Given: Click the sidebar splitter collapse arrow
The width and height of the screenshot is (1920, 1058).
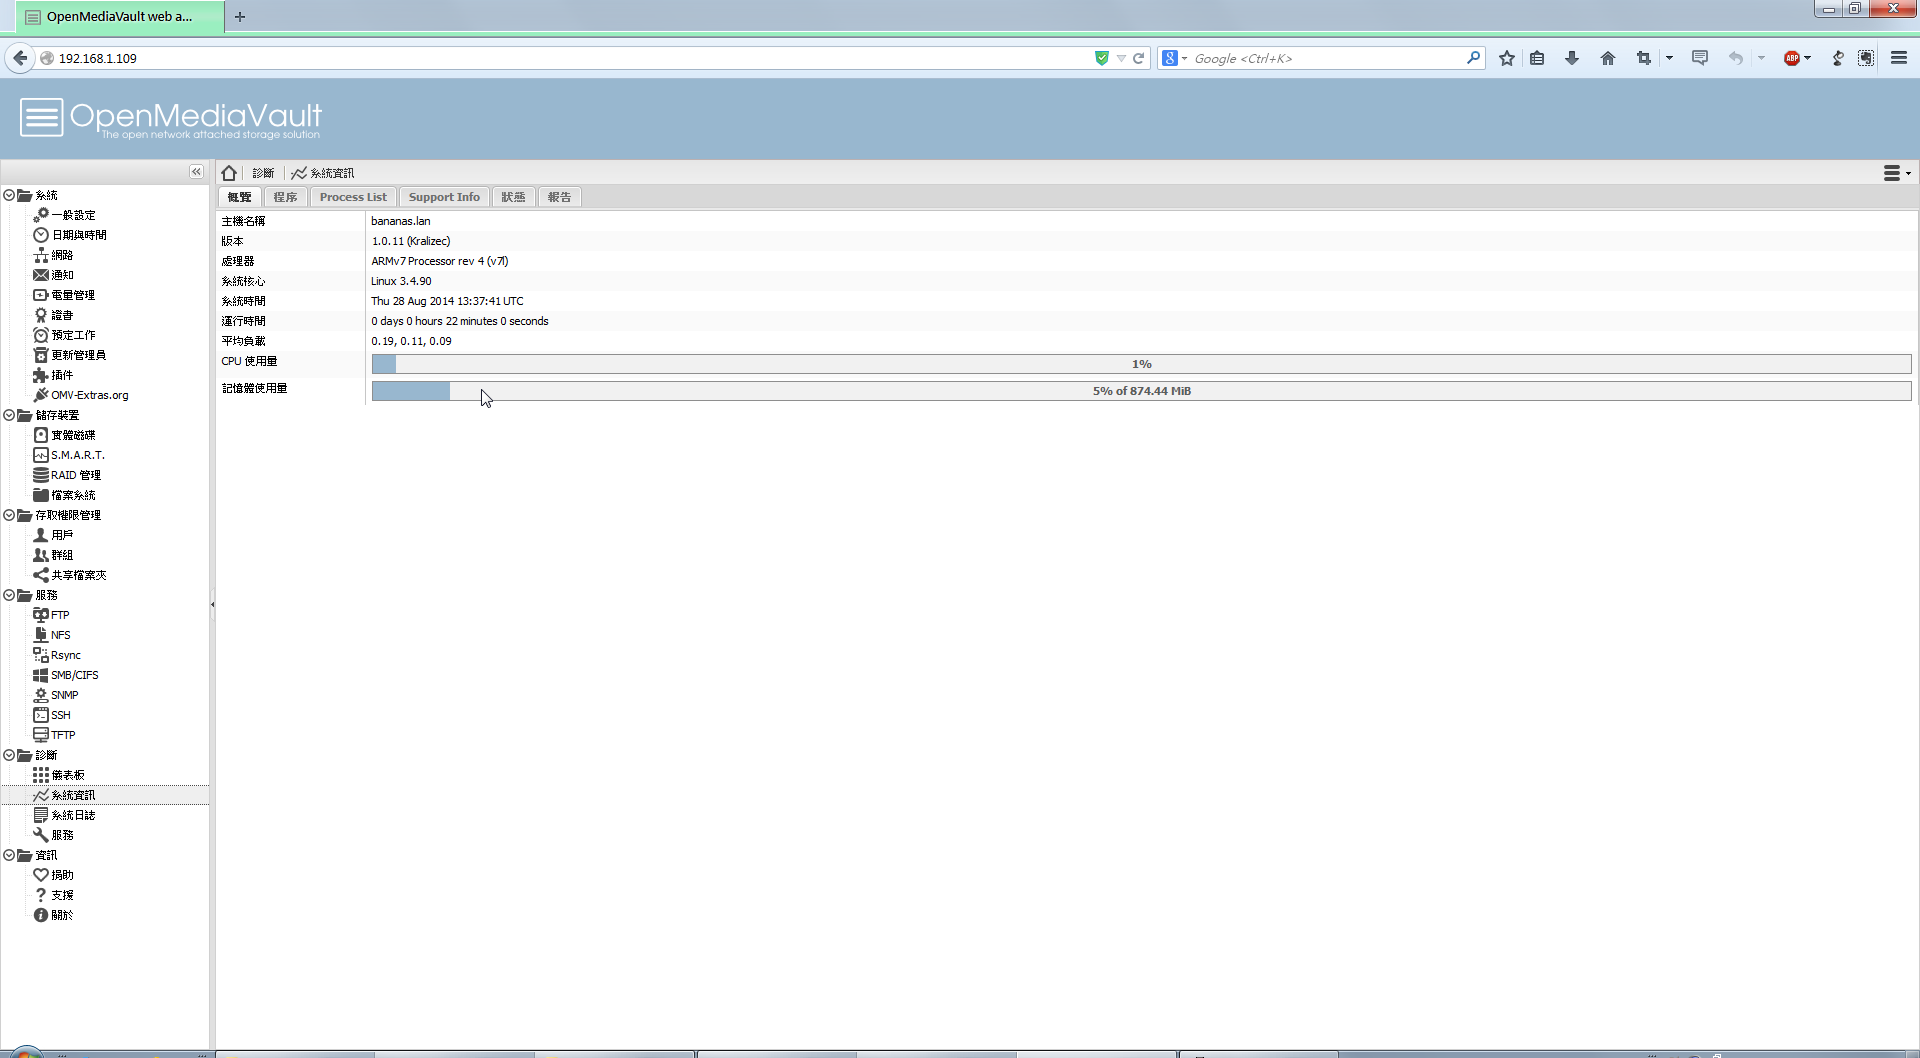Looking at the screenshot, I should pyautogui.click(x=212, y=604).
